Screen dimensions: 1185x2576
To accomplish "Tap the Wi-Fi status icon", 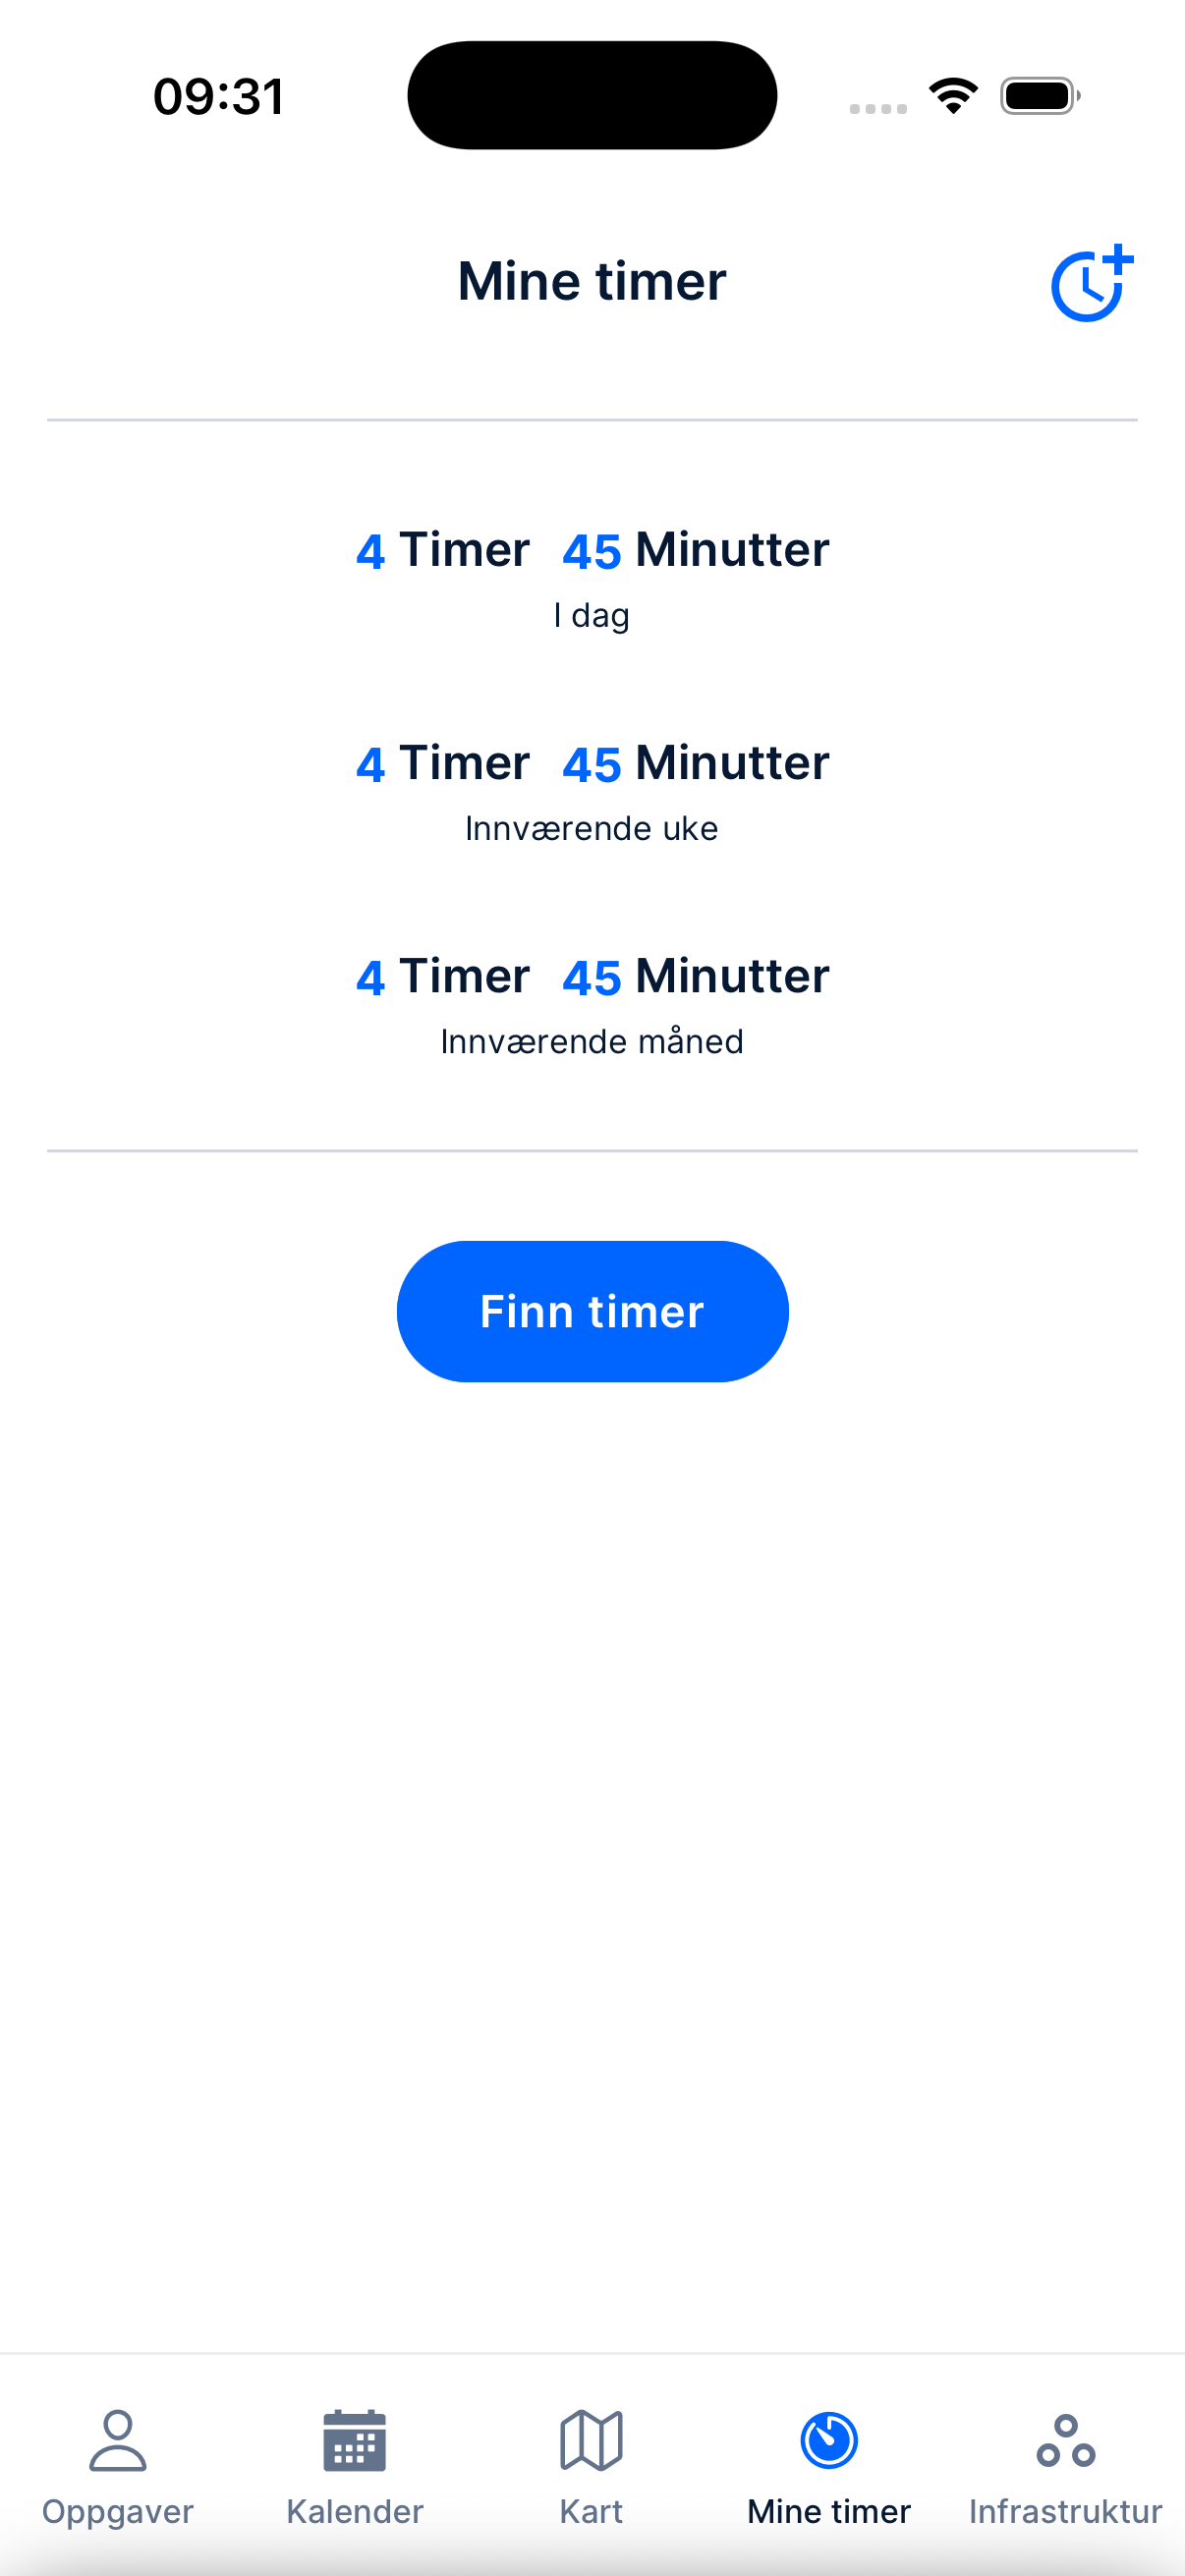I will [x=953, y=96].
